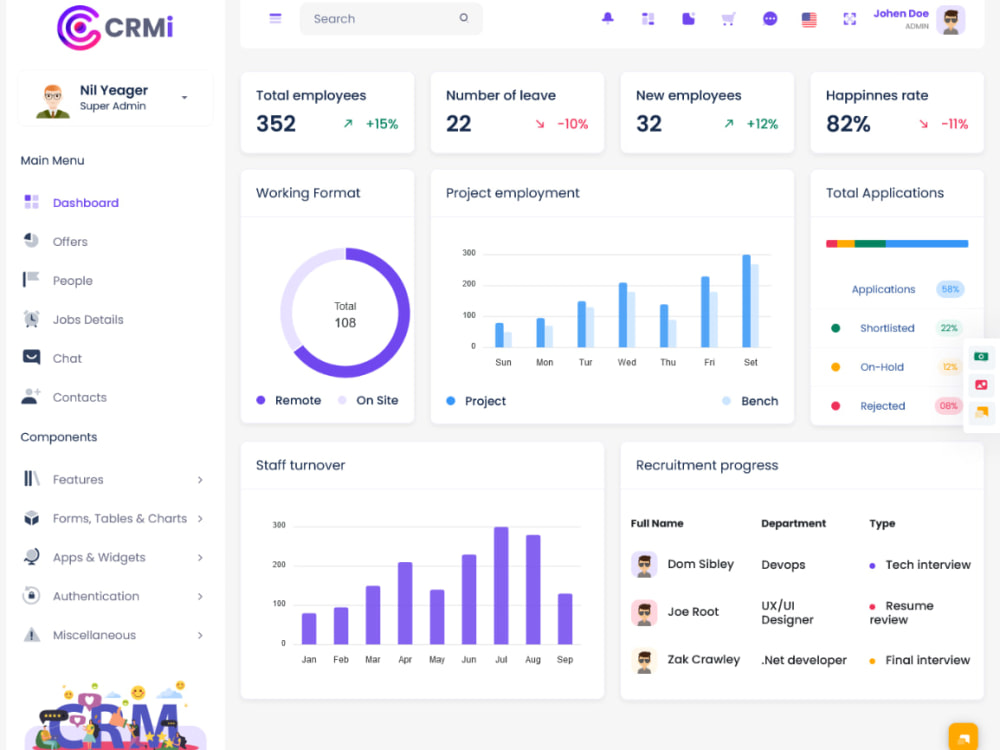Click the CRMi logo
The width and height of the screenshot is (1000, 750).
115,27
